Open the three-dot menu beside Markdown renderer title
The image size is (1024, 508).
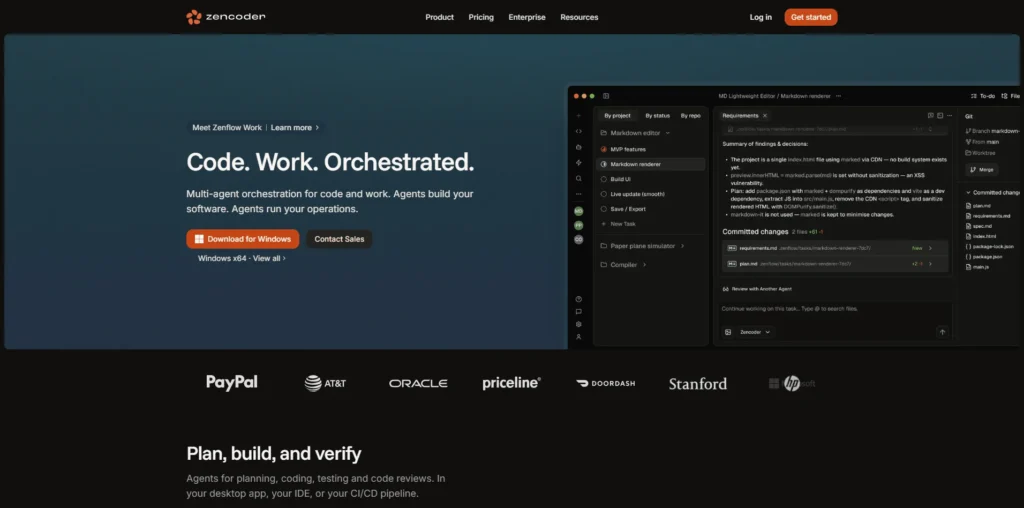click(x=838, y=96)
